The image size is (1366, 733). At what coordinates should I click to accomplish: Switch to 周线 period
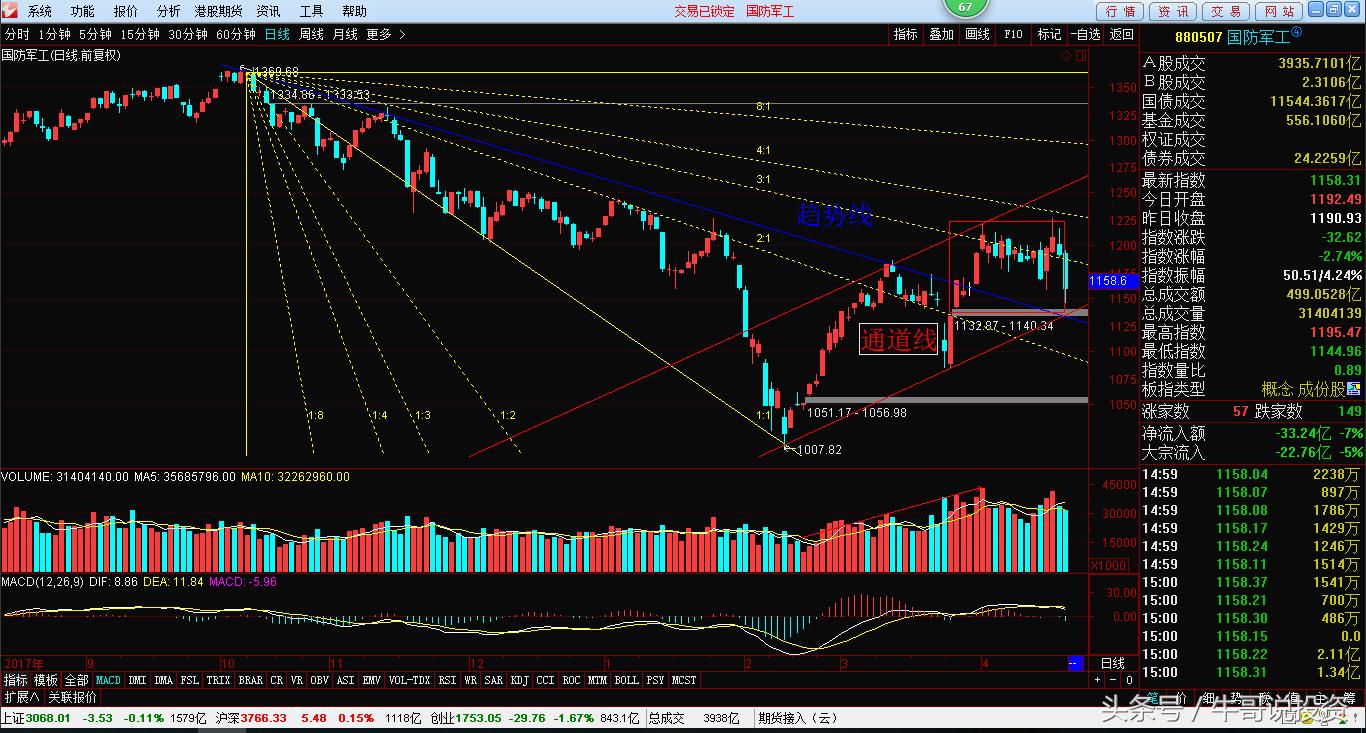click(312, 34)
